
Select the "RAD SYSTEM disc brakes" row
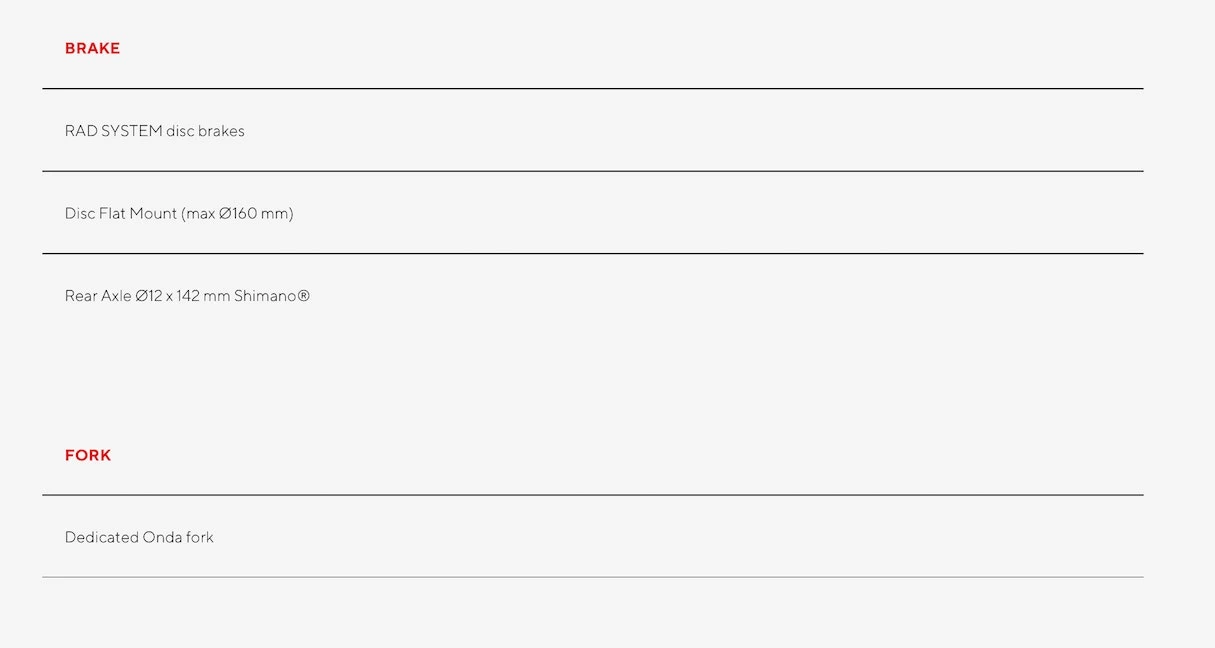[x=155, y=131]
